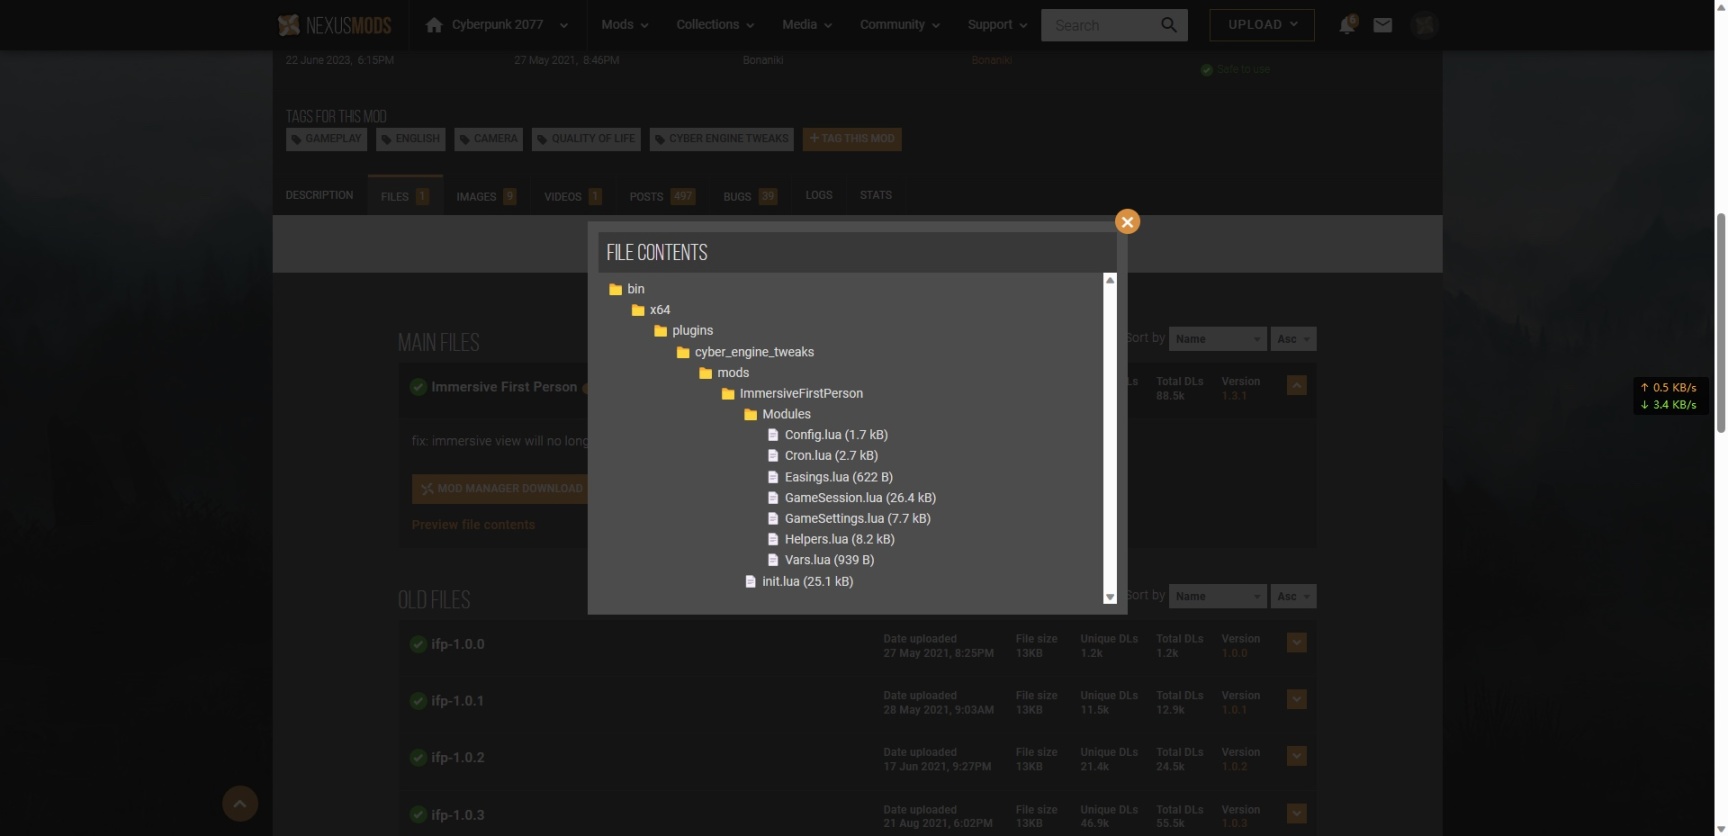Open Old Files sort-by Name dropdown
Screen dimensions: 1728x836
point(1218,596)
